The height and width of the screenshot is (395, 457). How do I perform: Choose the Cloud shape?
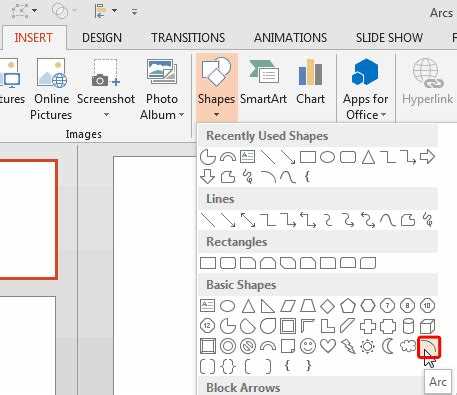pos(408,346)
